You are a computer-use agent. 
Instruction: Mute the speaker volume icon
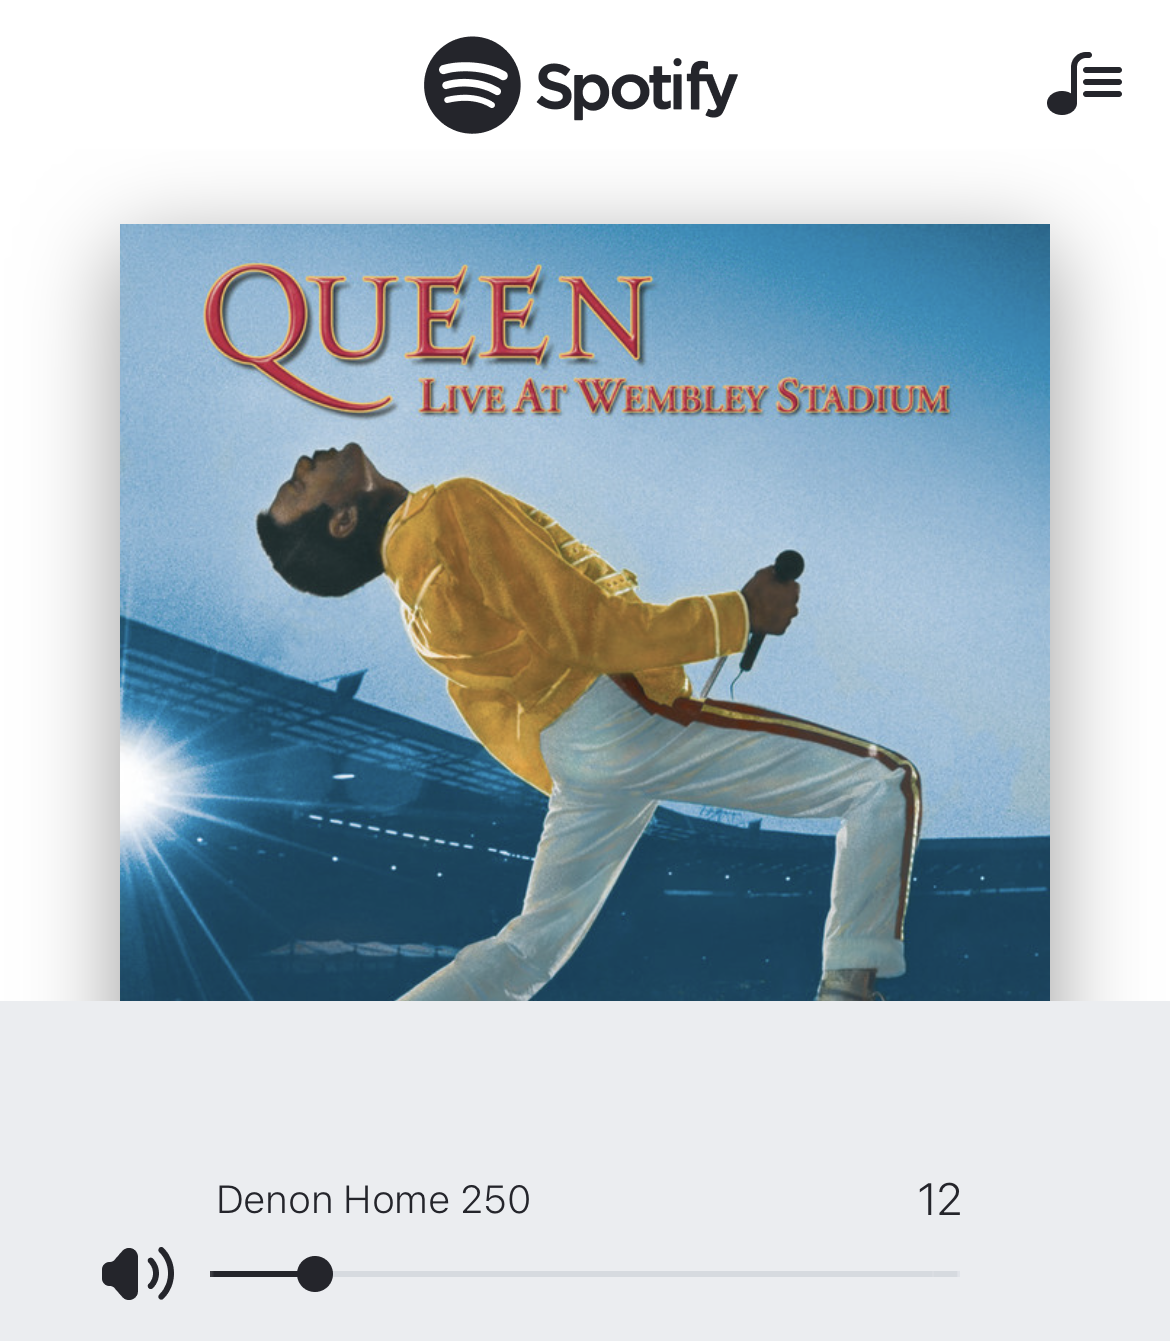(x=138, y=1274)
